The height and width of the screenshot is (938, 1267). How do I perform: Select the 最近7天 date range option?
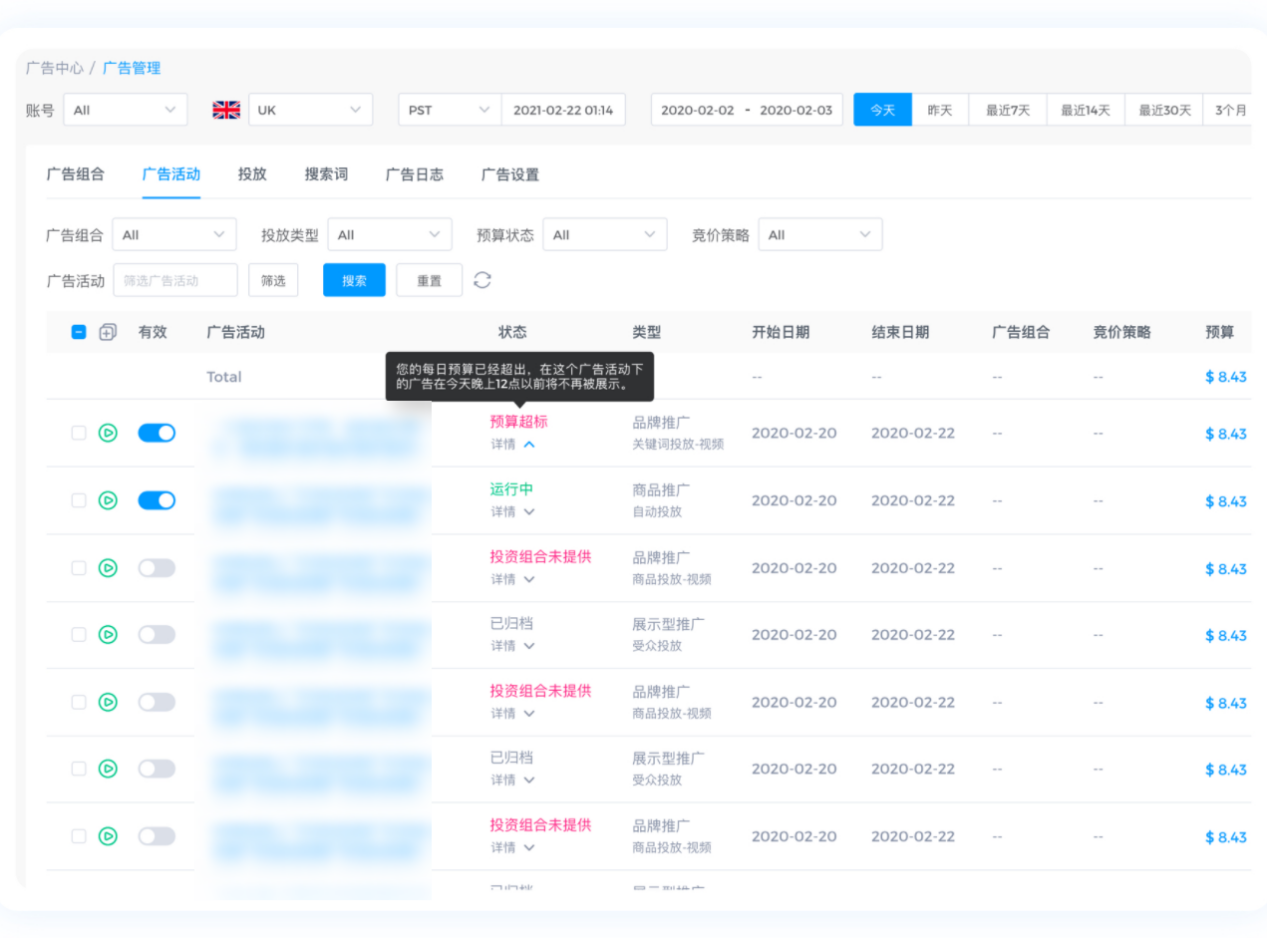[x=1007, y=110]
